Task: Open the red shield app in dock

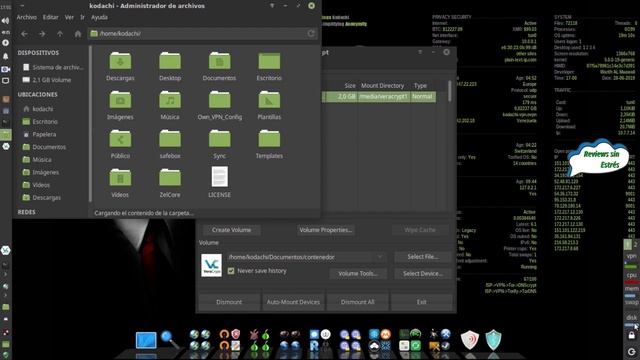Action: coord(469,340)
